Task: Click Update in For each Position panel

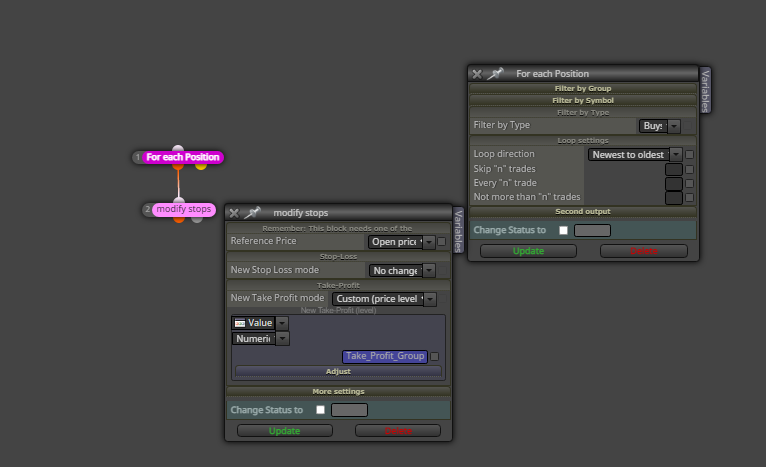Action: [528, 251]
